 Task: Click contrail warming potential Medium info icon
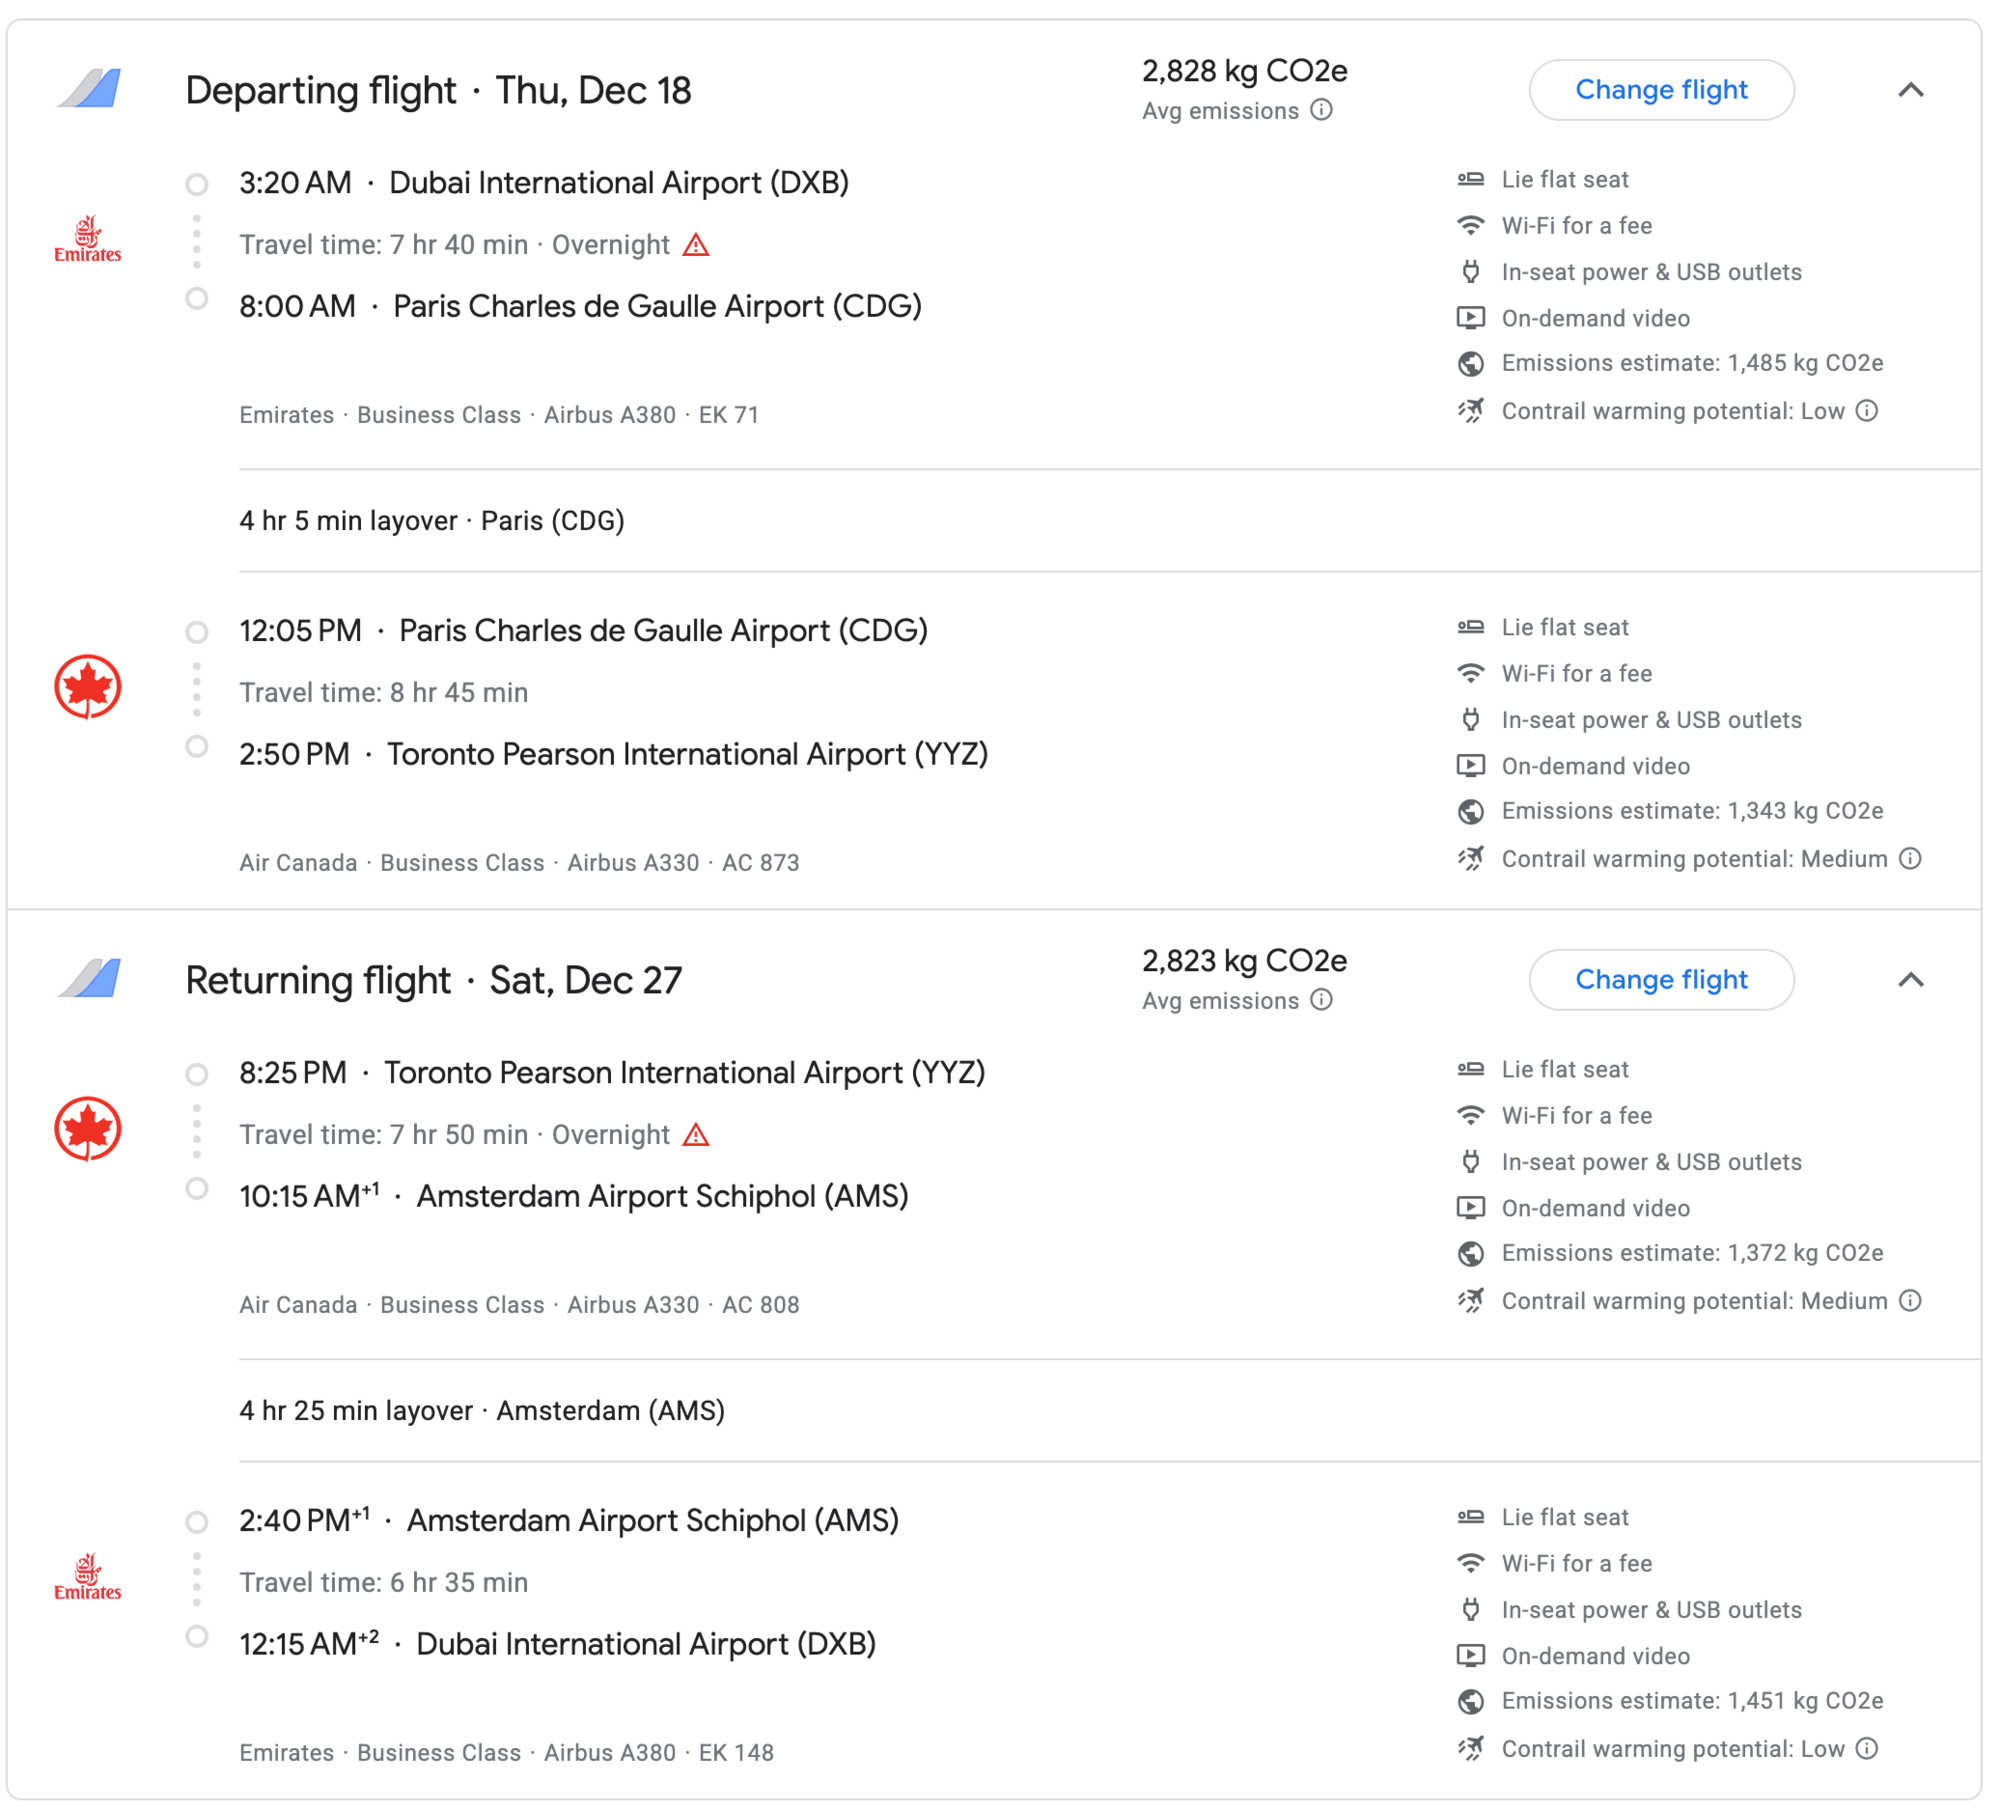1913,859
